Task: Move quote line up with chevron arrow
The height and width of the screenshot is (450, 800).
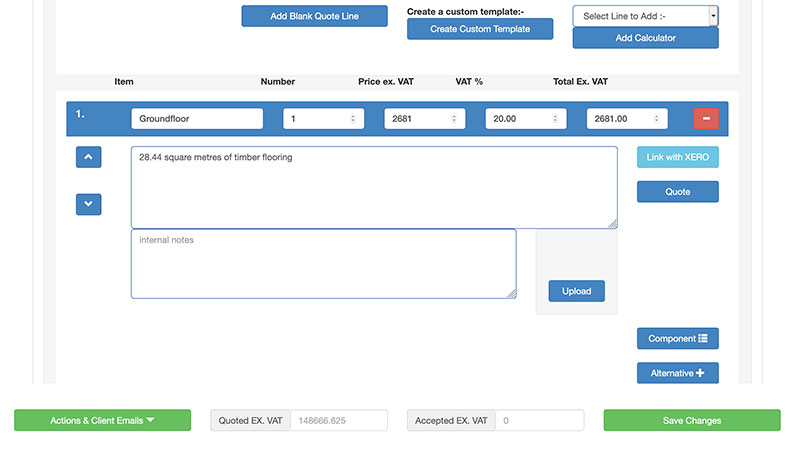Action: [88, 157]
